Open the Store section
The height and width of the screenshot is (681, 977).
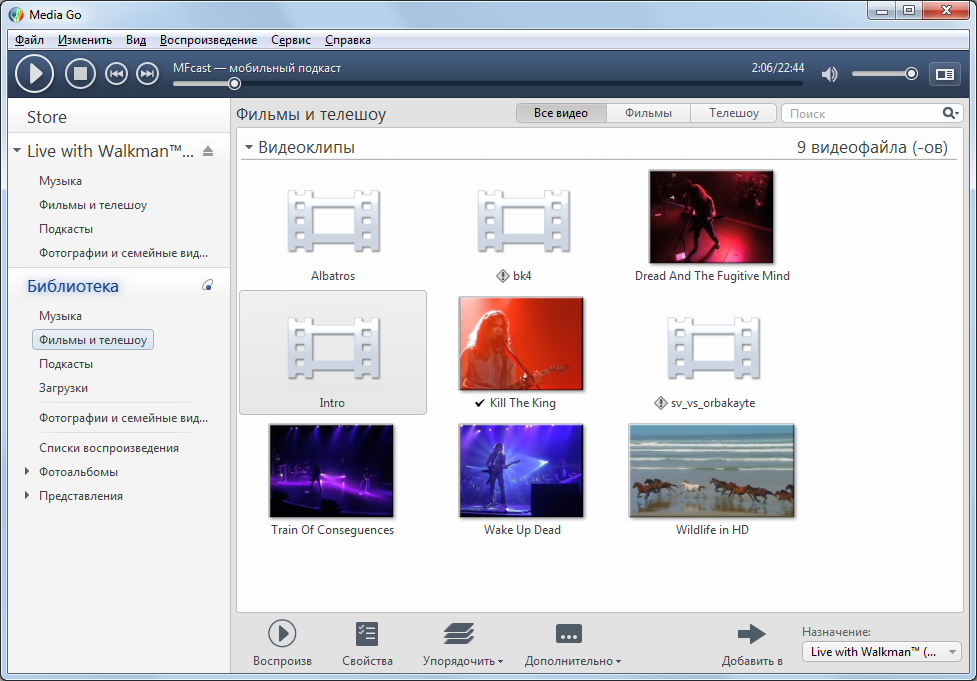47,117
